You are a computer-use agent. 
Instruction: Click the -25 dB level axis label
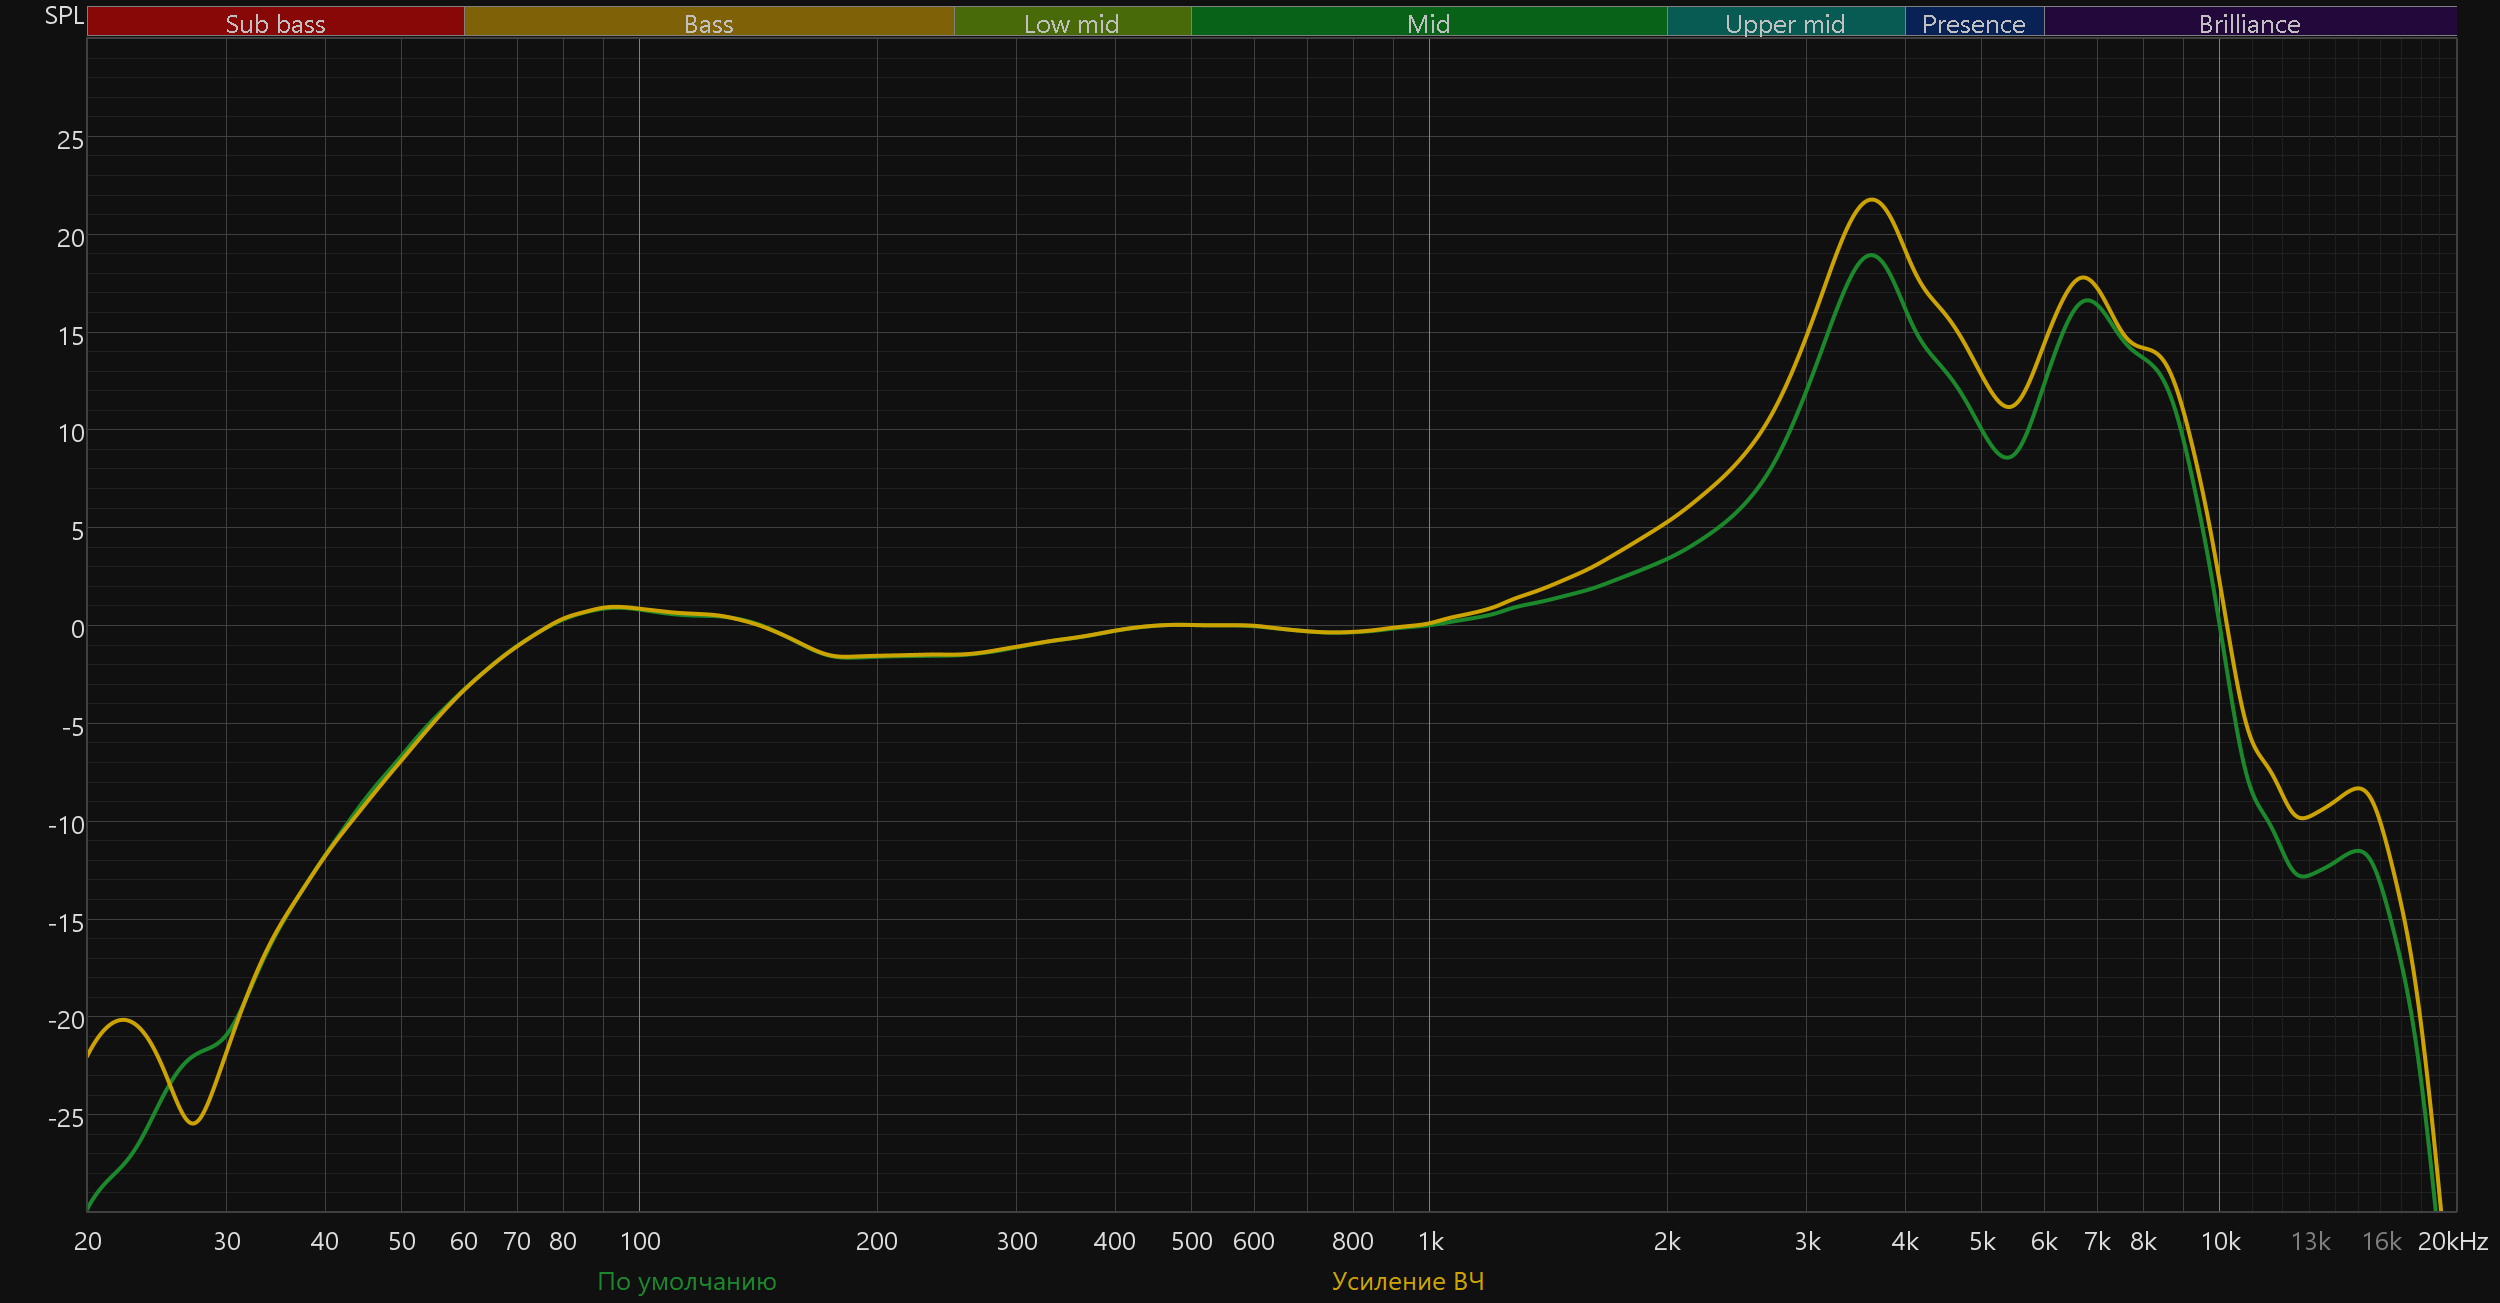coord(66,1118)
